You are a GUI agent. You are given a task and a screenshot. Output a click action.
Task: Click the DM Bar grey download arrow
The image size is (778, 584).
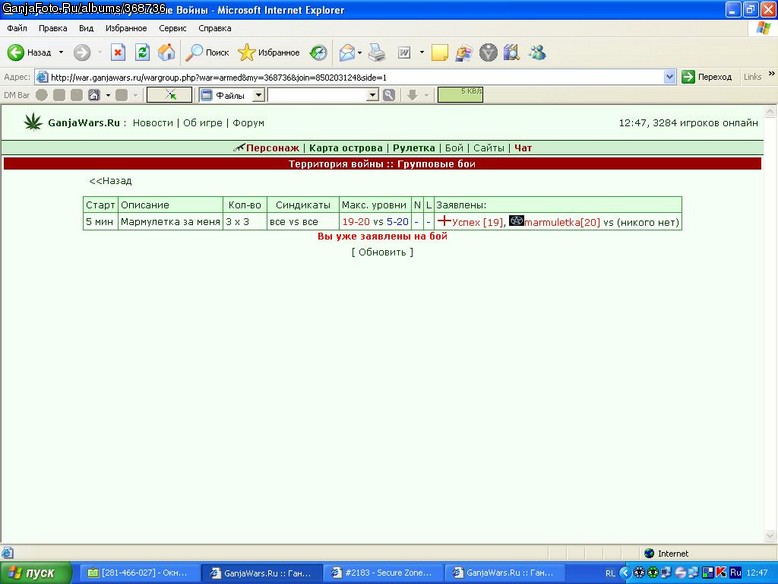tap(412, 95)
